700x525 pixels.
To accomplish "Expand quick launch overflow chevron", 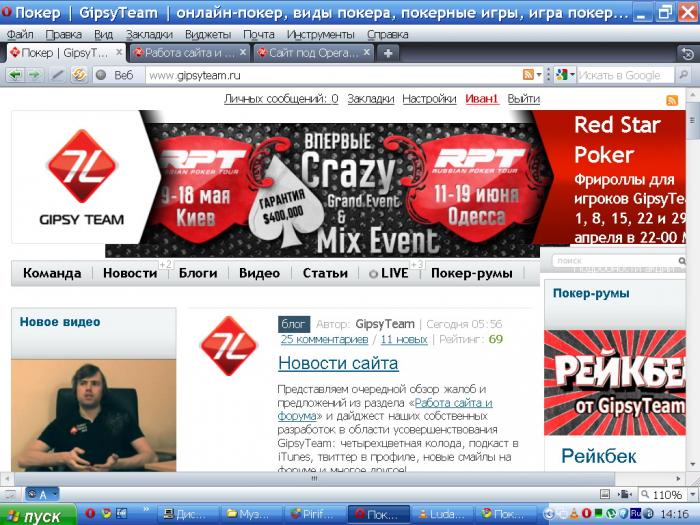I will coord(146,509).
